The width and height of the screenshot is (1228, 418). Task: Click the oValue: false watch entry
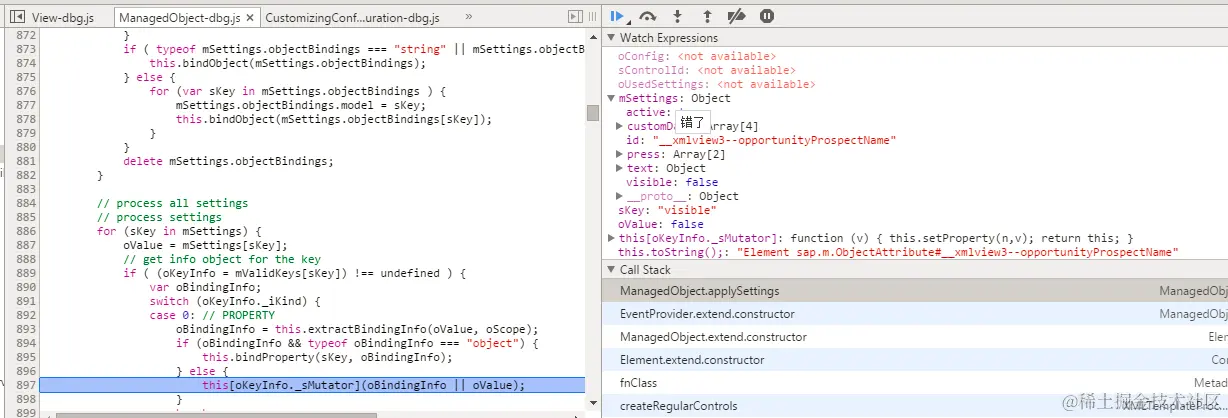(661, 224)
